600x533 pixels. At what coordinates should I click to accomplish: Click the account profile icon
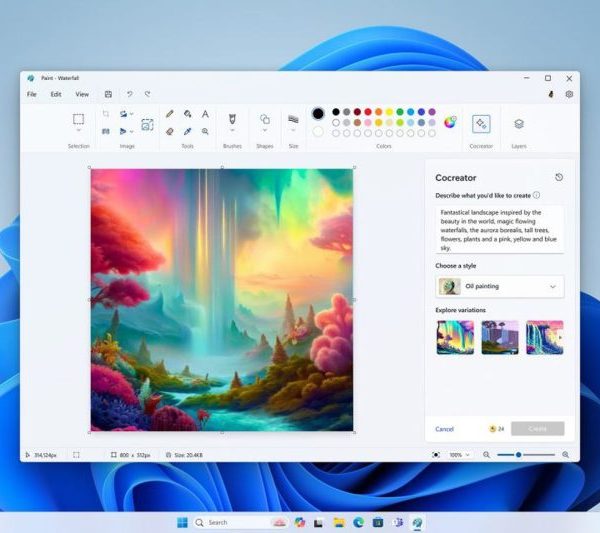click(551, 94)
